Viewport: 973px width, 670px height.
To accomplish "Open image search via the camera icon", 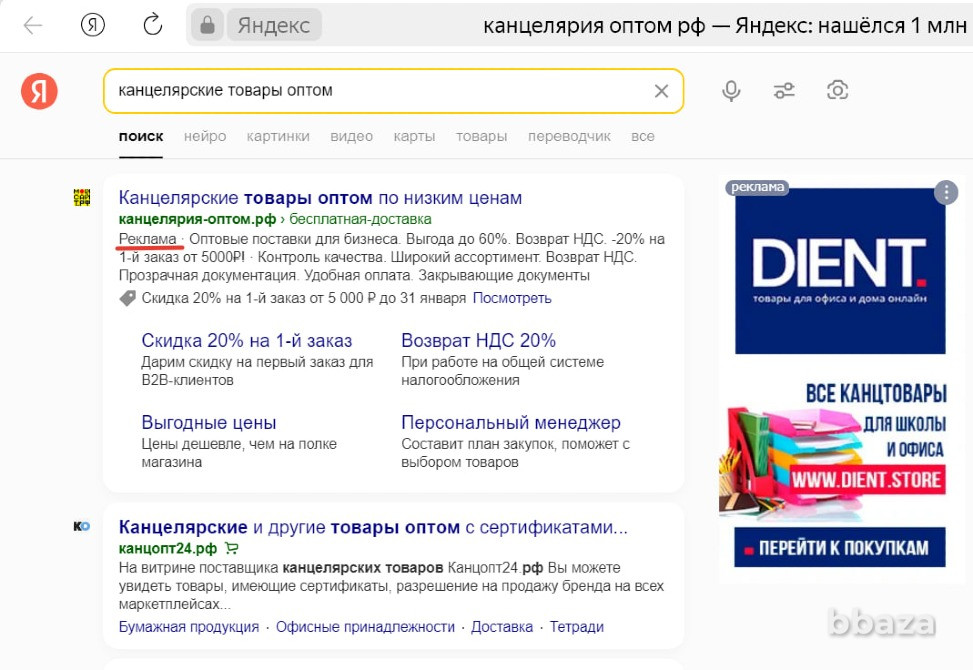I will (x=837, y=90).
